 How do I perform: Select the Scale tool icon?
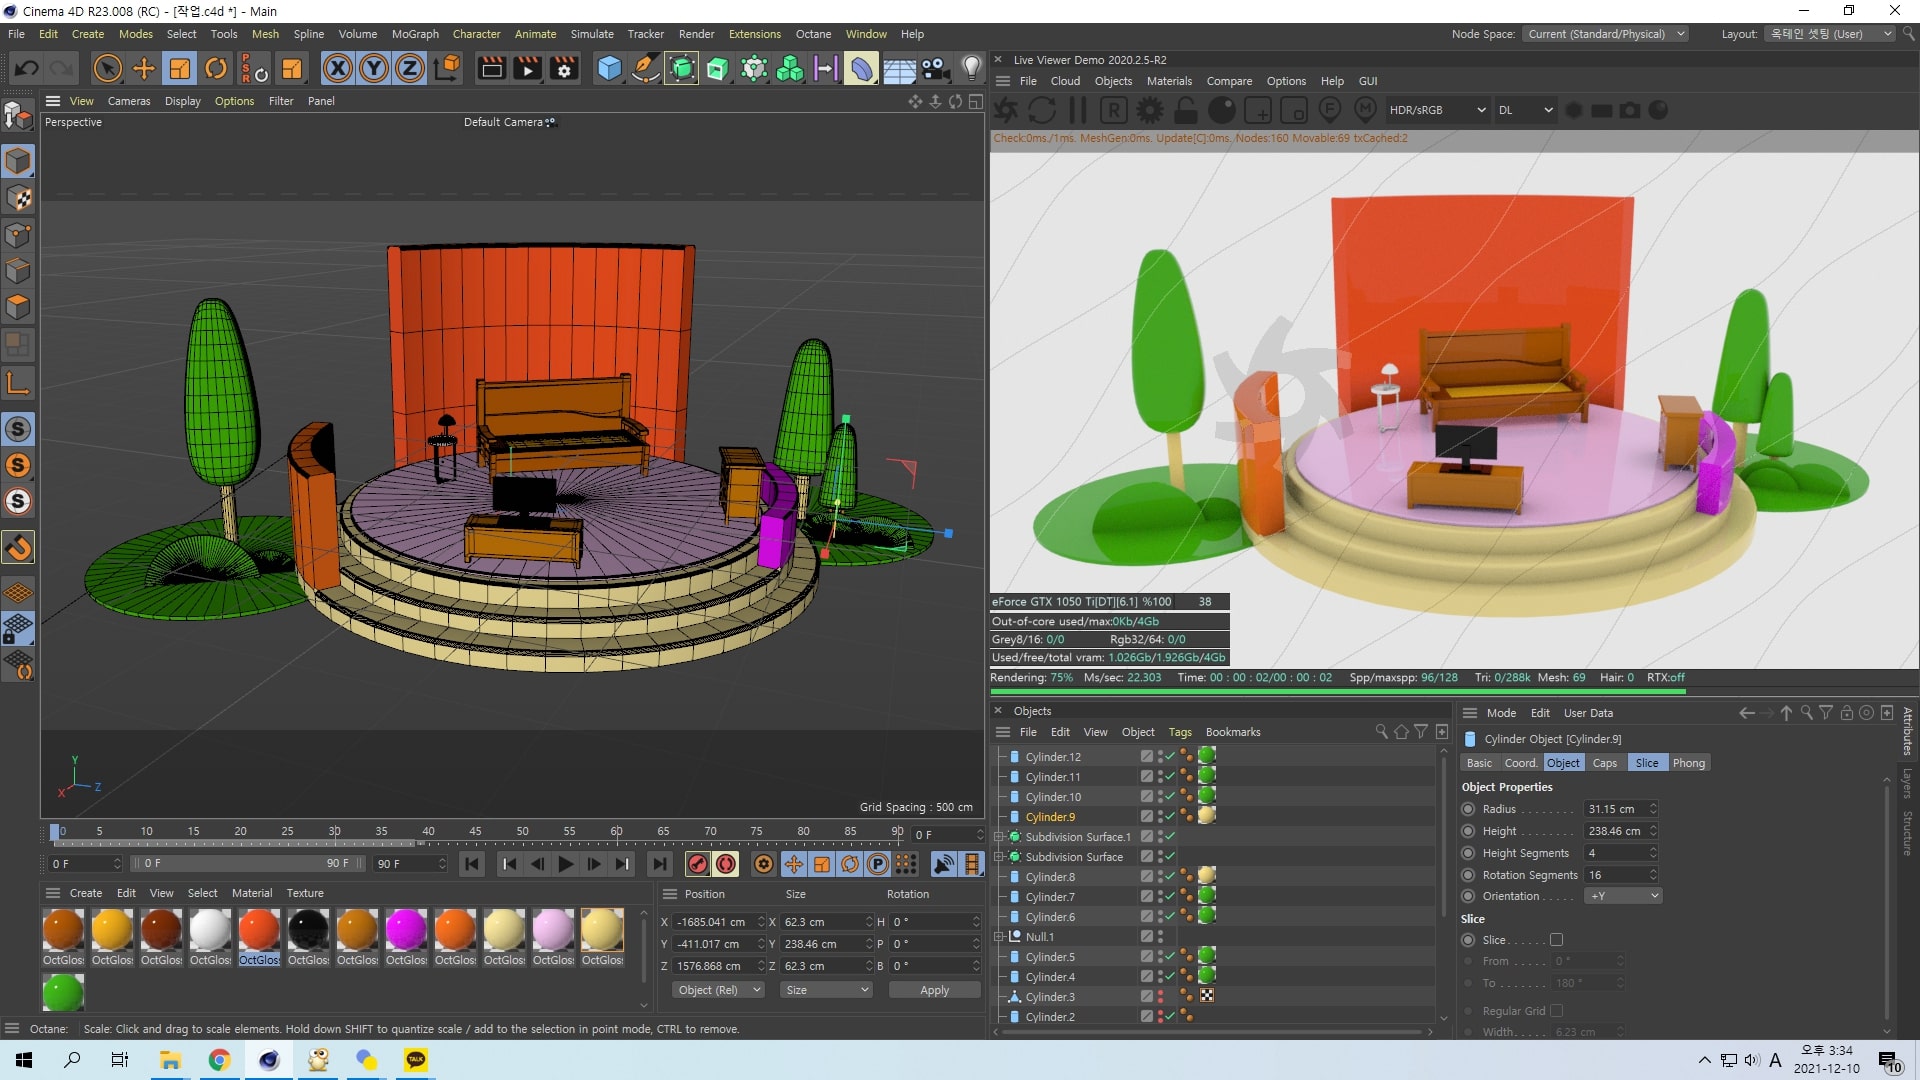pos(179,67)
